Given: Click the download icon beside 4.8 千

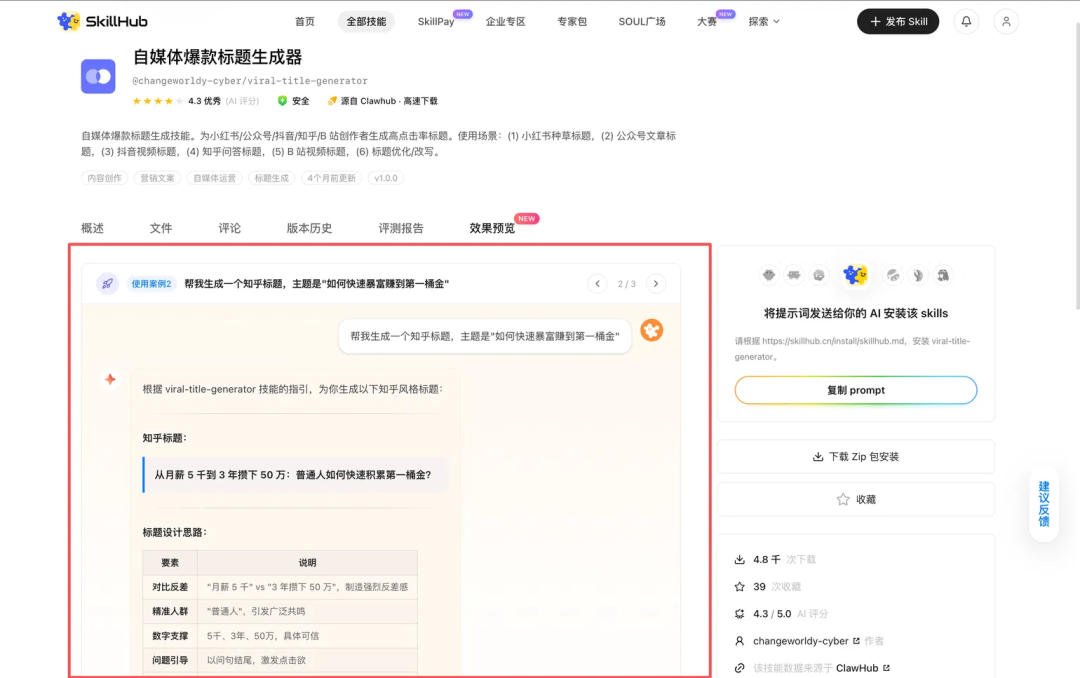Looking at the screenshot, I should [x=740, y=559].
